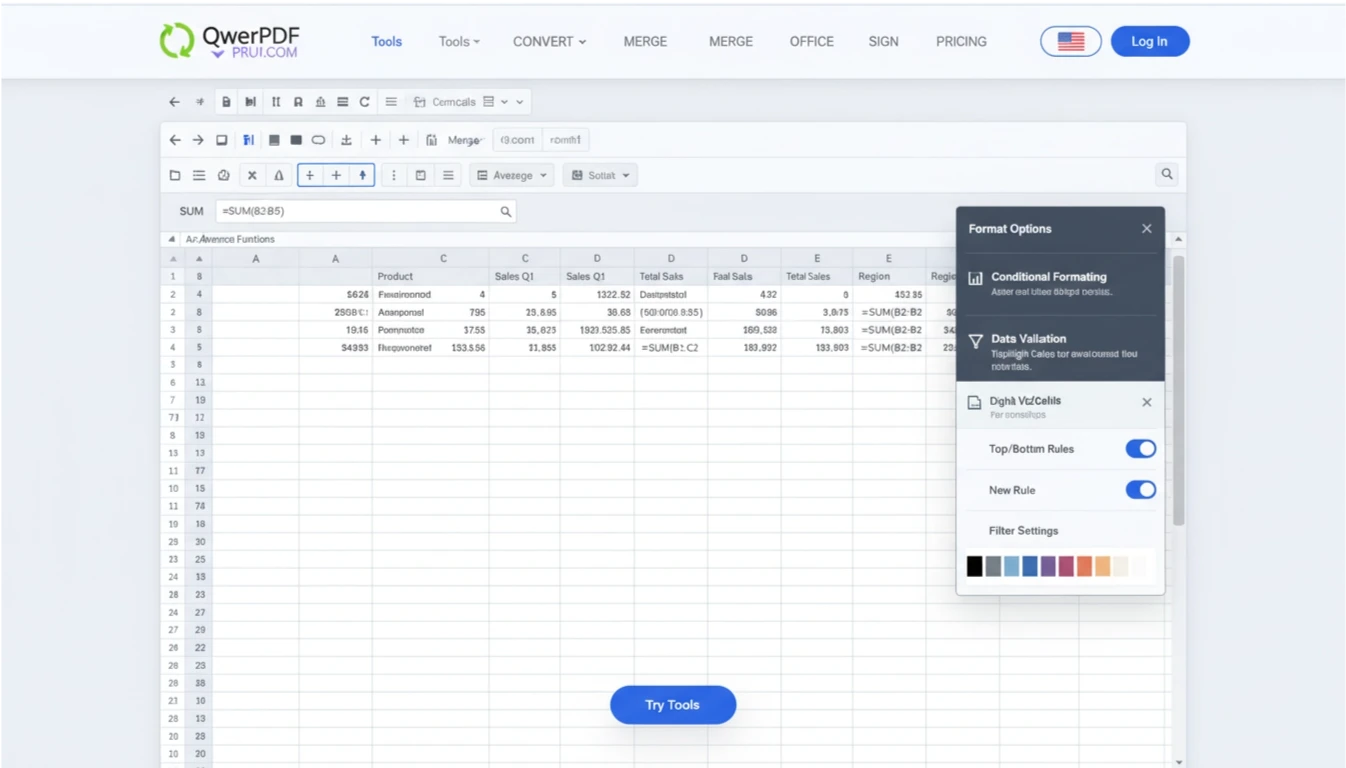Click the gauge clock icon next to the list icon
The width and height of the screenshot is (1346, 768).
(x=224, y=175)
